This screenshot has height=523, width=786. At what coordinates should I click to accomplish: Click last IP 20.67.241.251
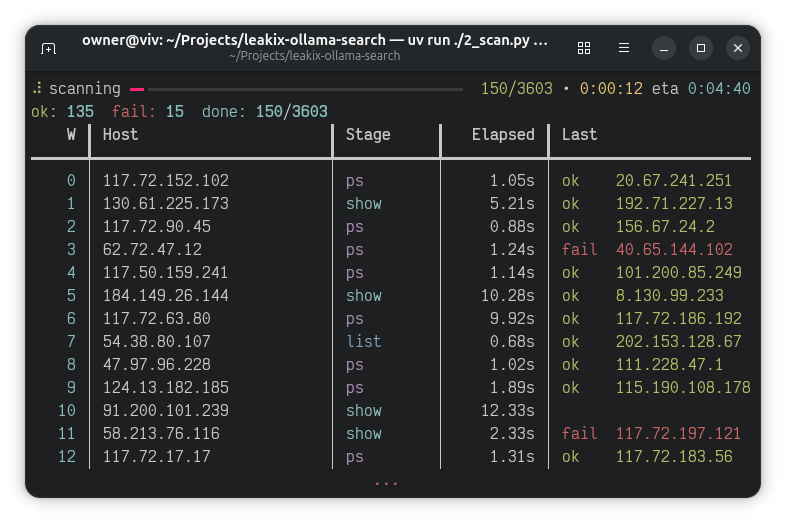click(x=674, y=181)
